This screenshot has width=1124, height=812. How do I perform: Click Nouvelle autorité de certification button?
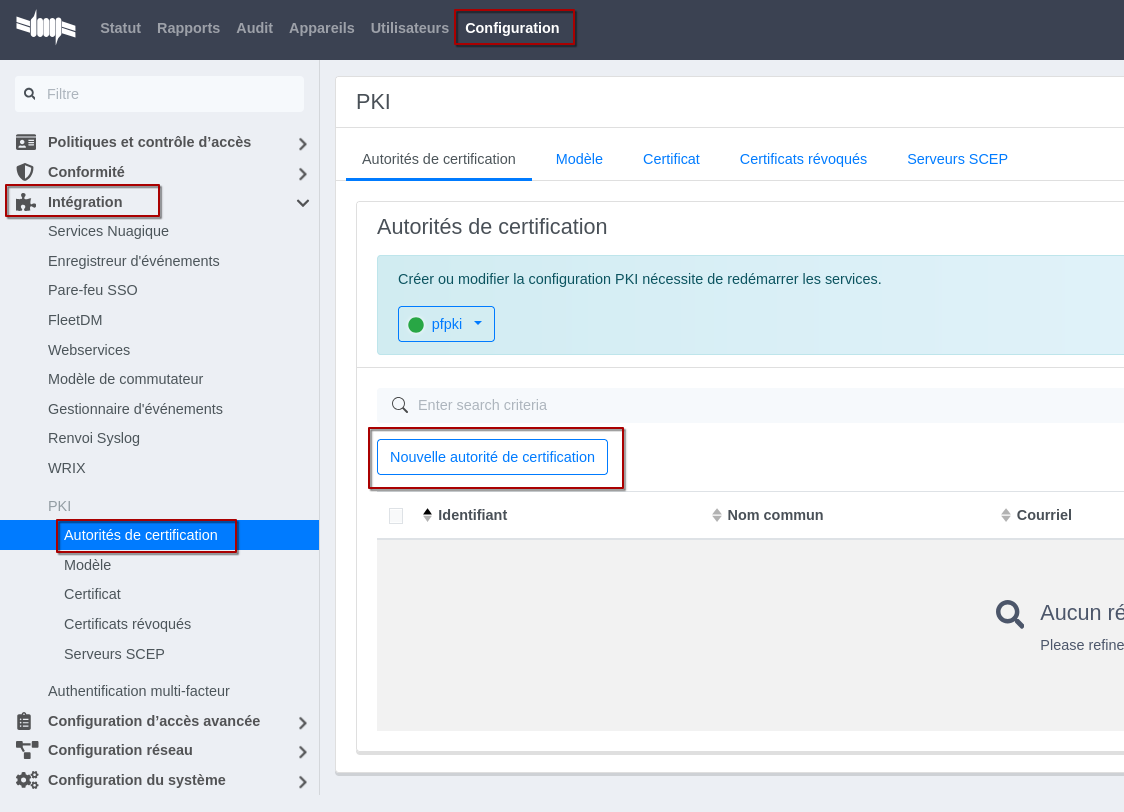tap(492, 457)
